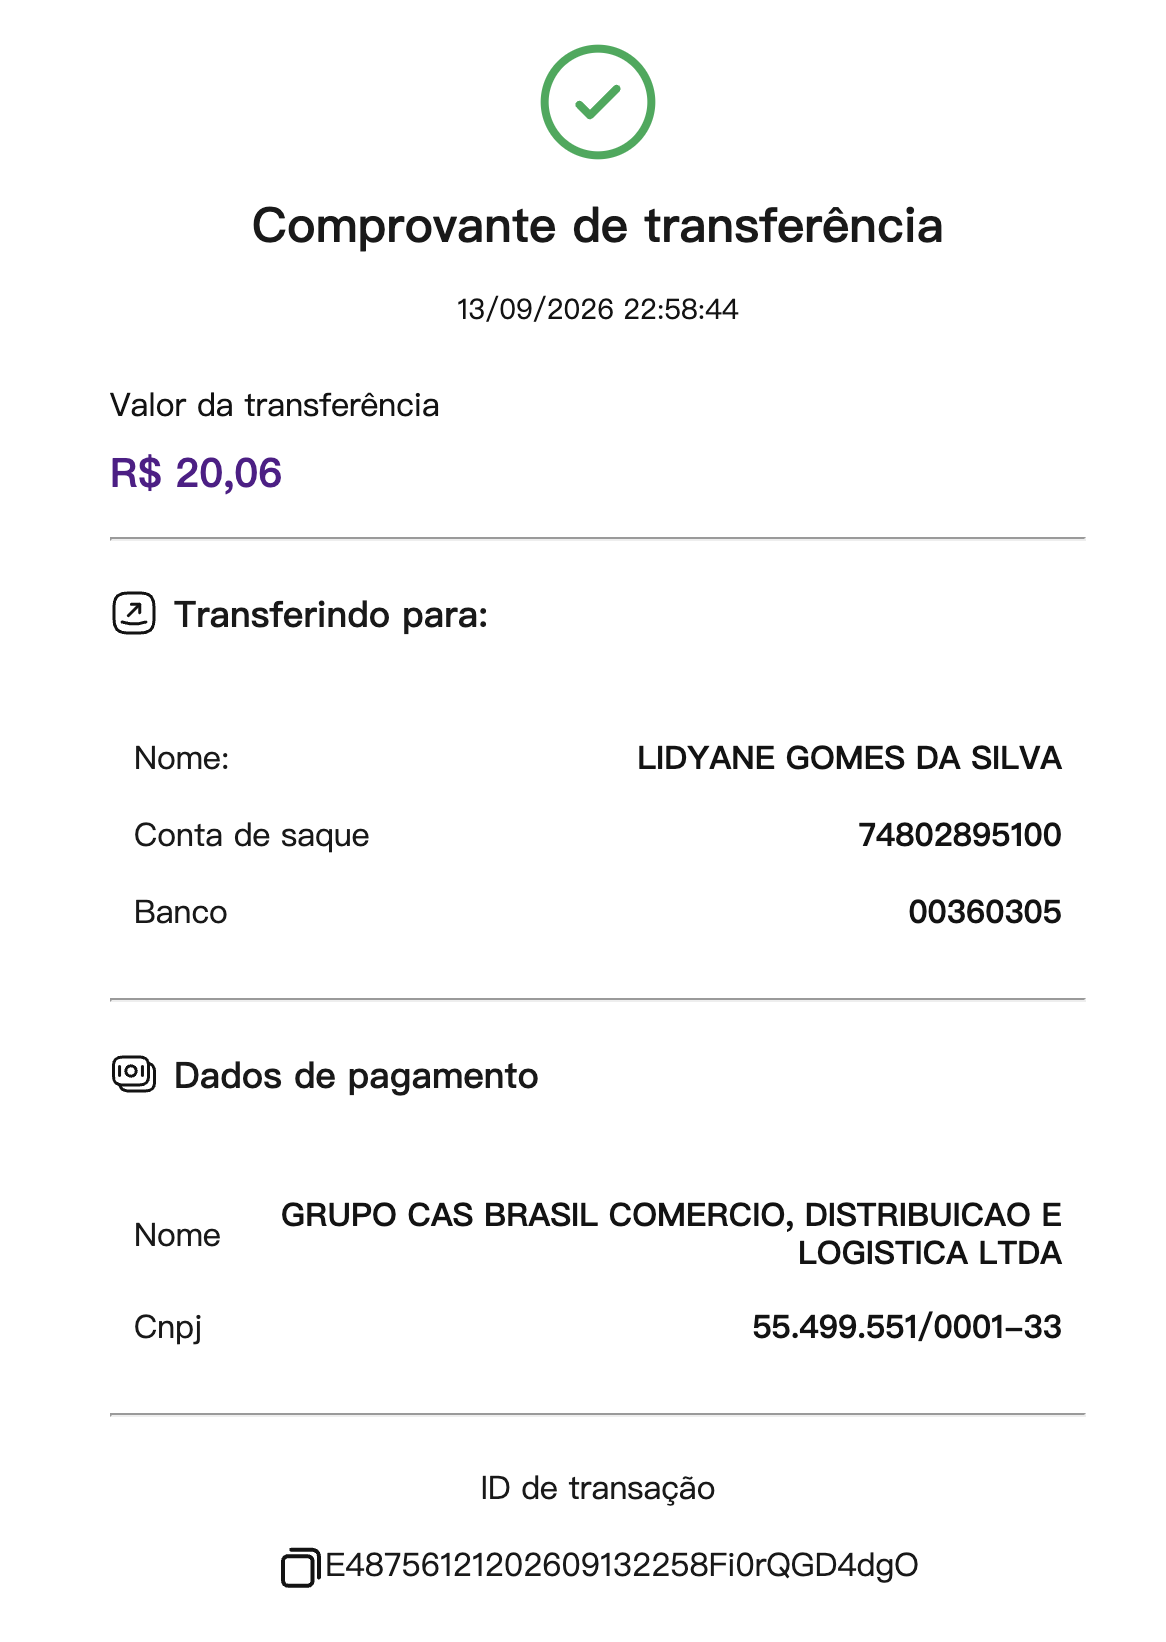The width and height of the screenshot is (1166, 1642).
Task: Click the Transferindo para: heading
Action: pos(331,615)
